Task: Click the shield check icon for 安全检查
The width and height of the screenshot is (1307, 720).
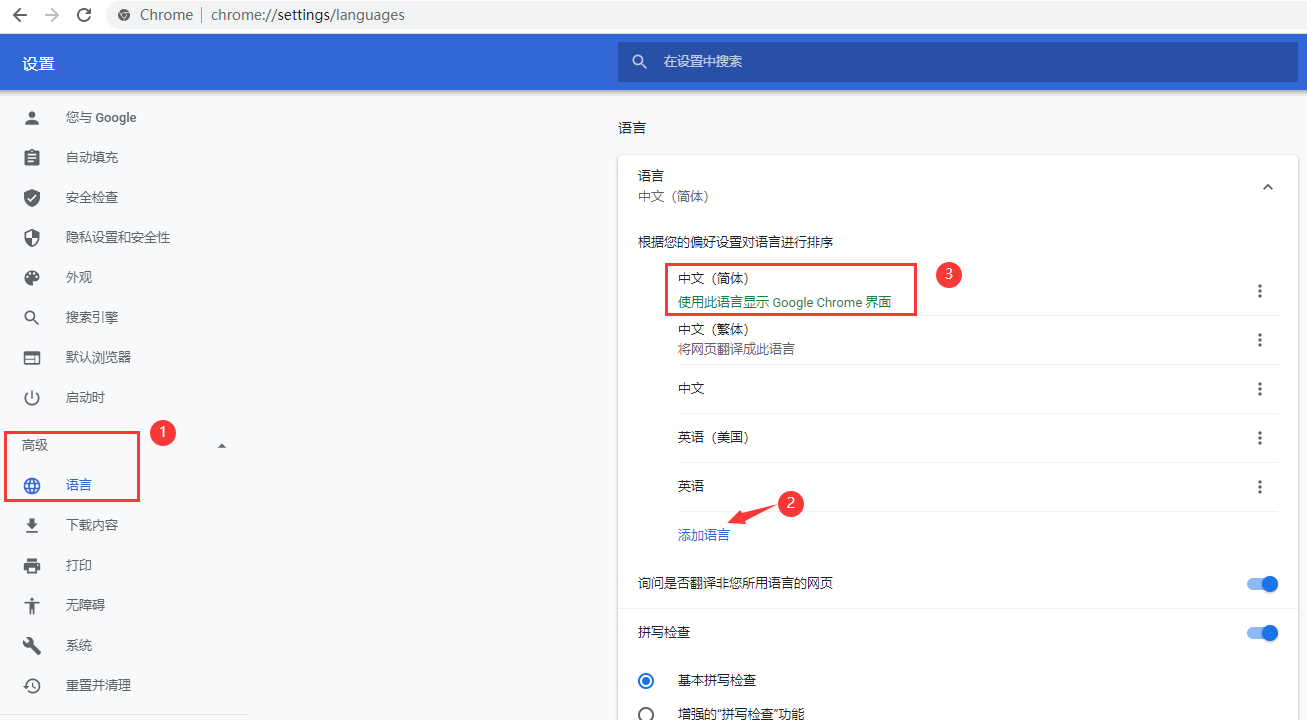Action: point(32,198)
